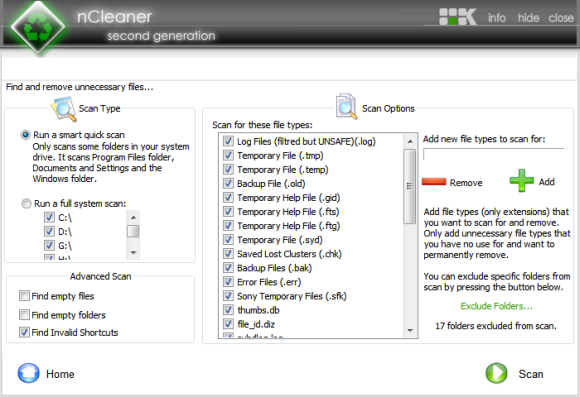Click the green Scan play icon

[x=496, y=373]
